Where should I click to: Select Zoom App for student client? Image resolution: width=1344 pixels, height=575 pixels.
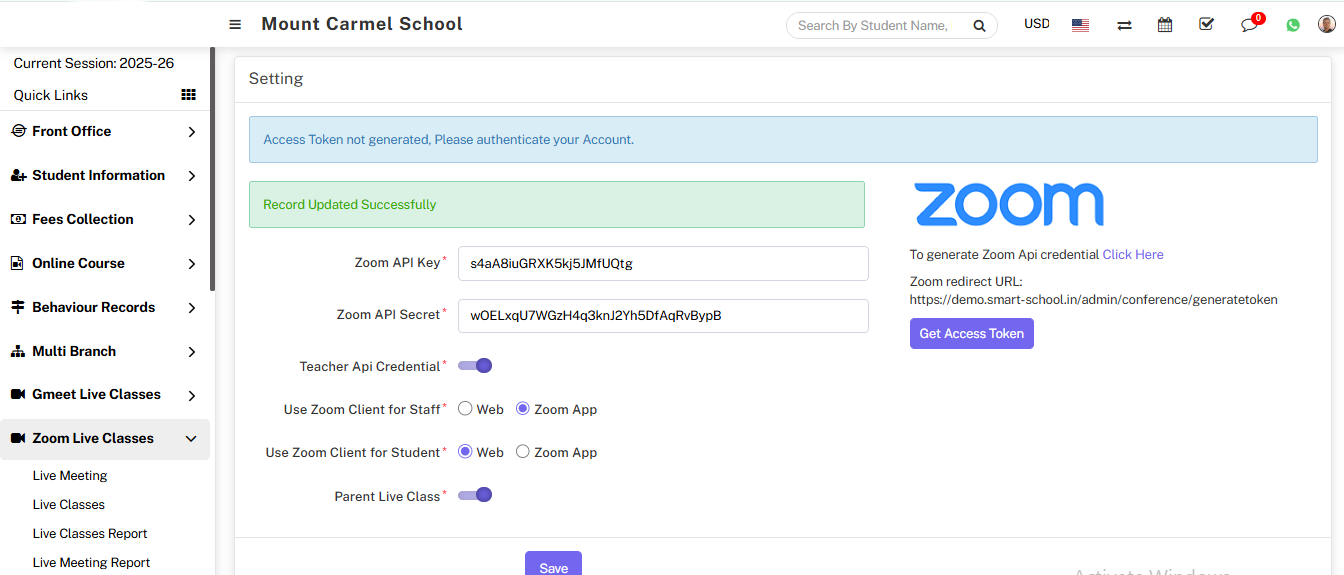523,452
